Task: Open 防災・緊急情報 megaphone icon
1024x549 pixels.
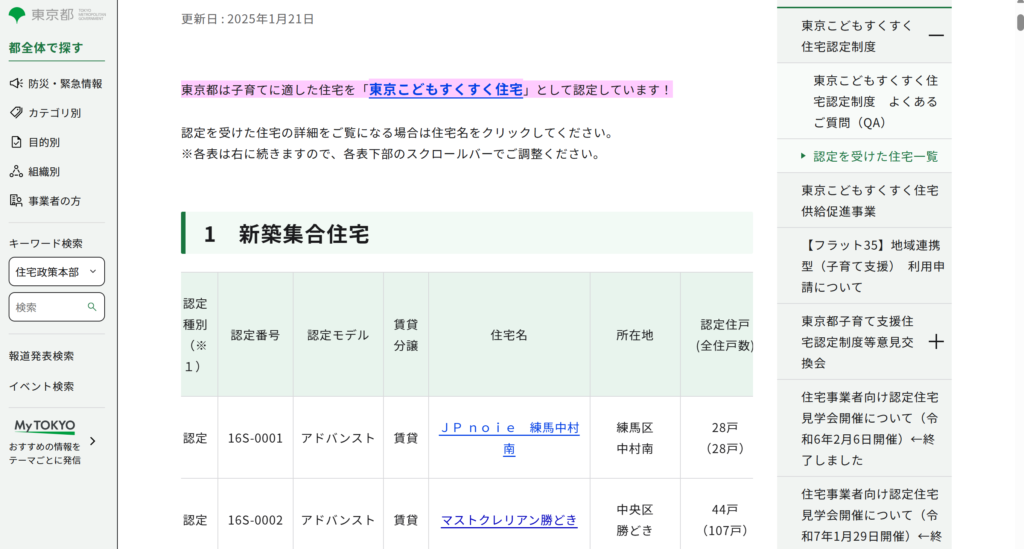Action: 16,84
